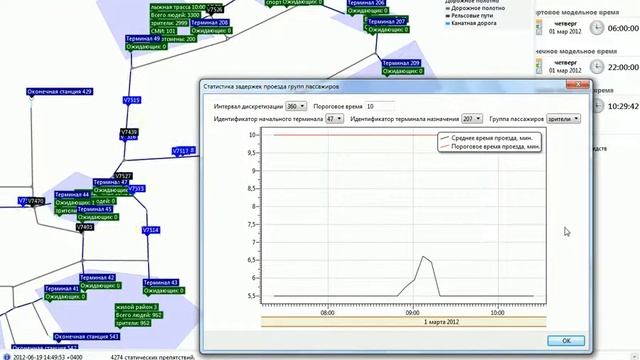640x360 pixels.
Task: Click the 08:00 axis label on chart
Action: (x=327, y=313)
